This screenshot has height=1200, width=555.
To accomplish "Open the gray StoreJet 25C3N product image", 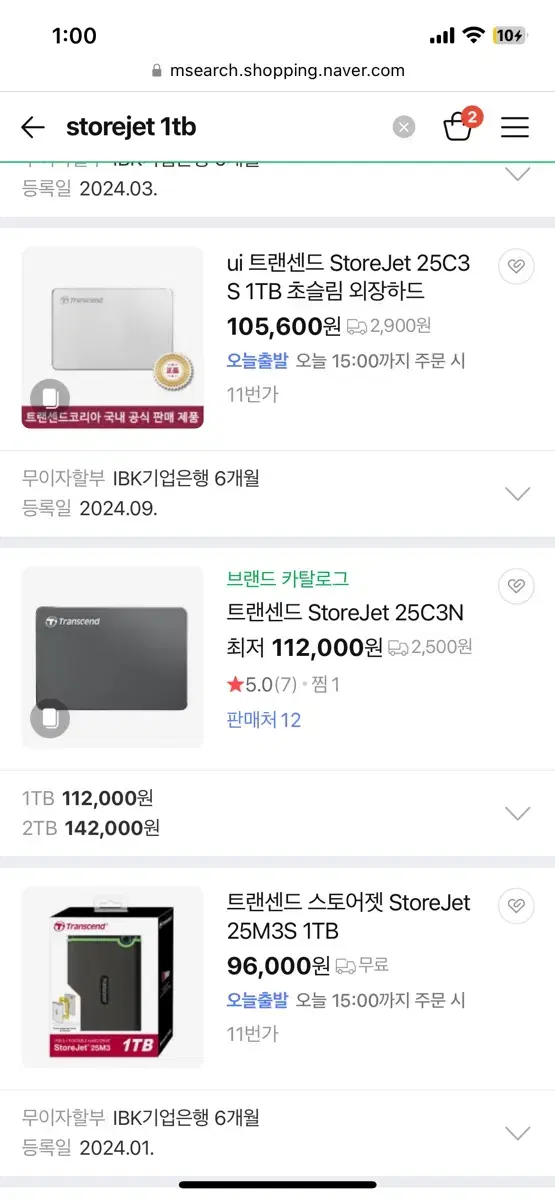I will [x=112, y=657].
